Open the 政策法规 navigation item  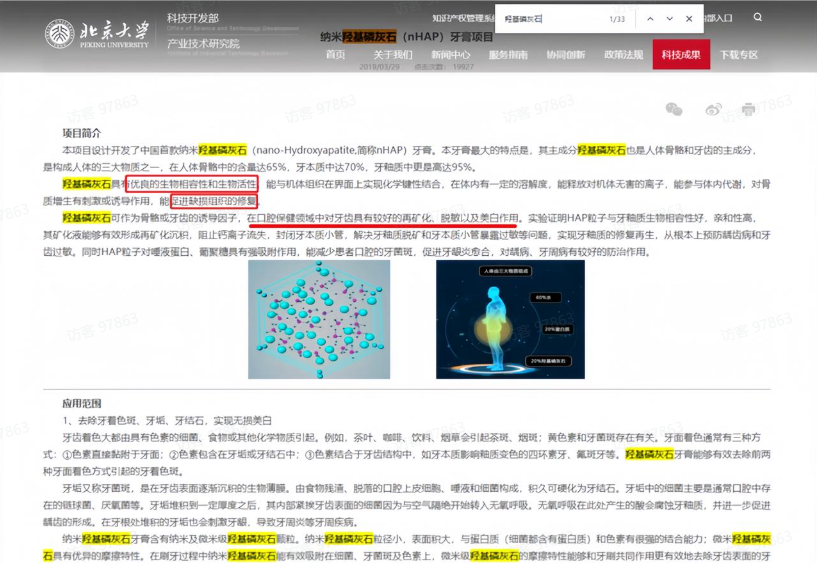point(623,54)
